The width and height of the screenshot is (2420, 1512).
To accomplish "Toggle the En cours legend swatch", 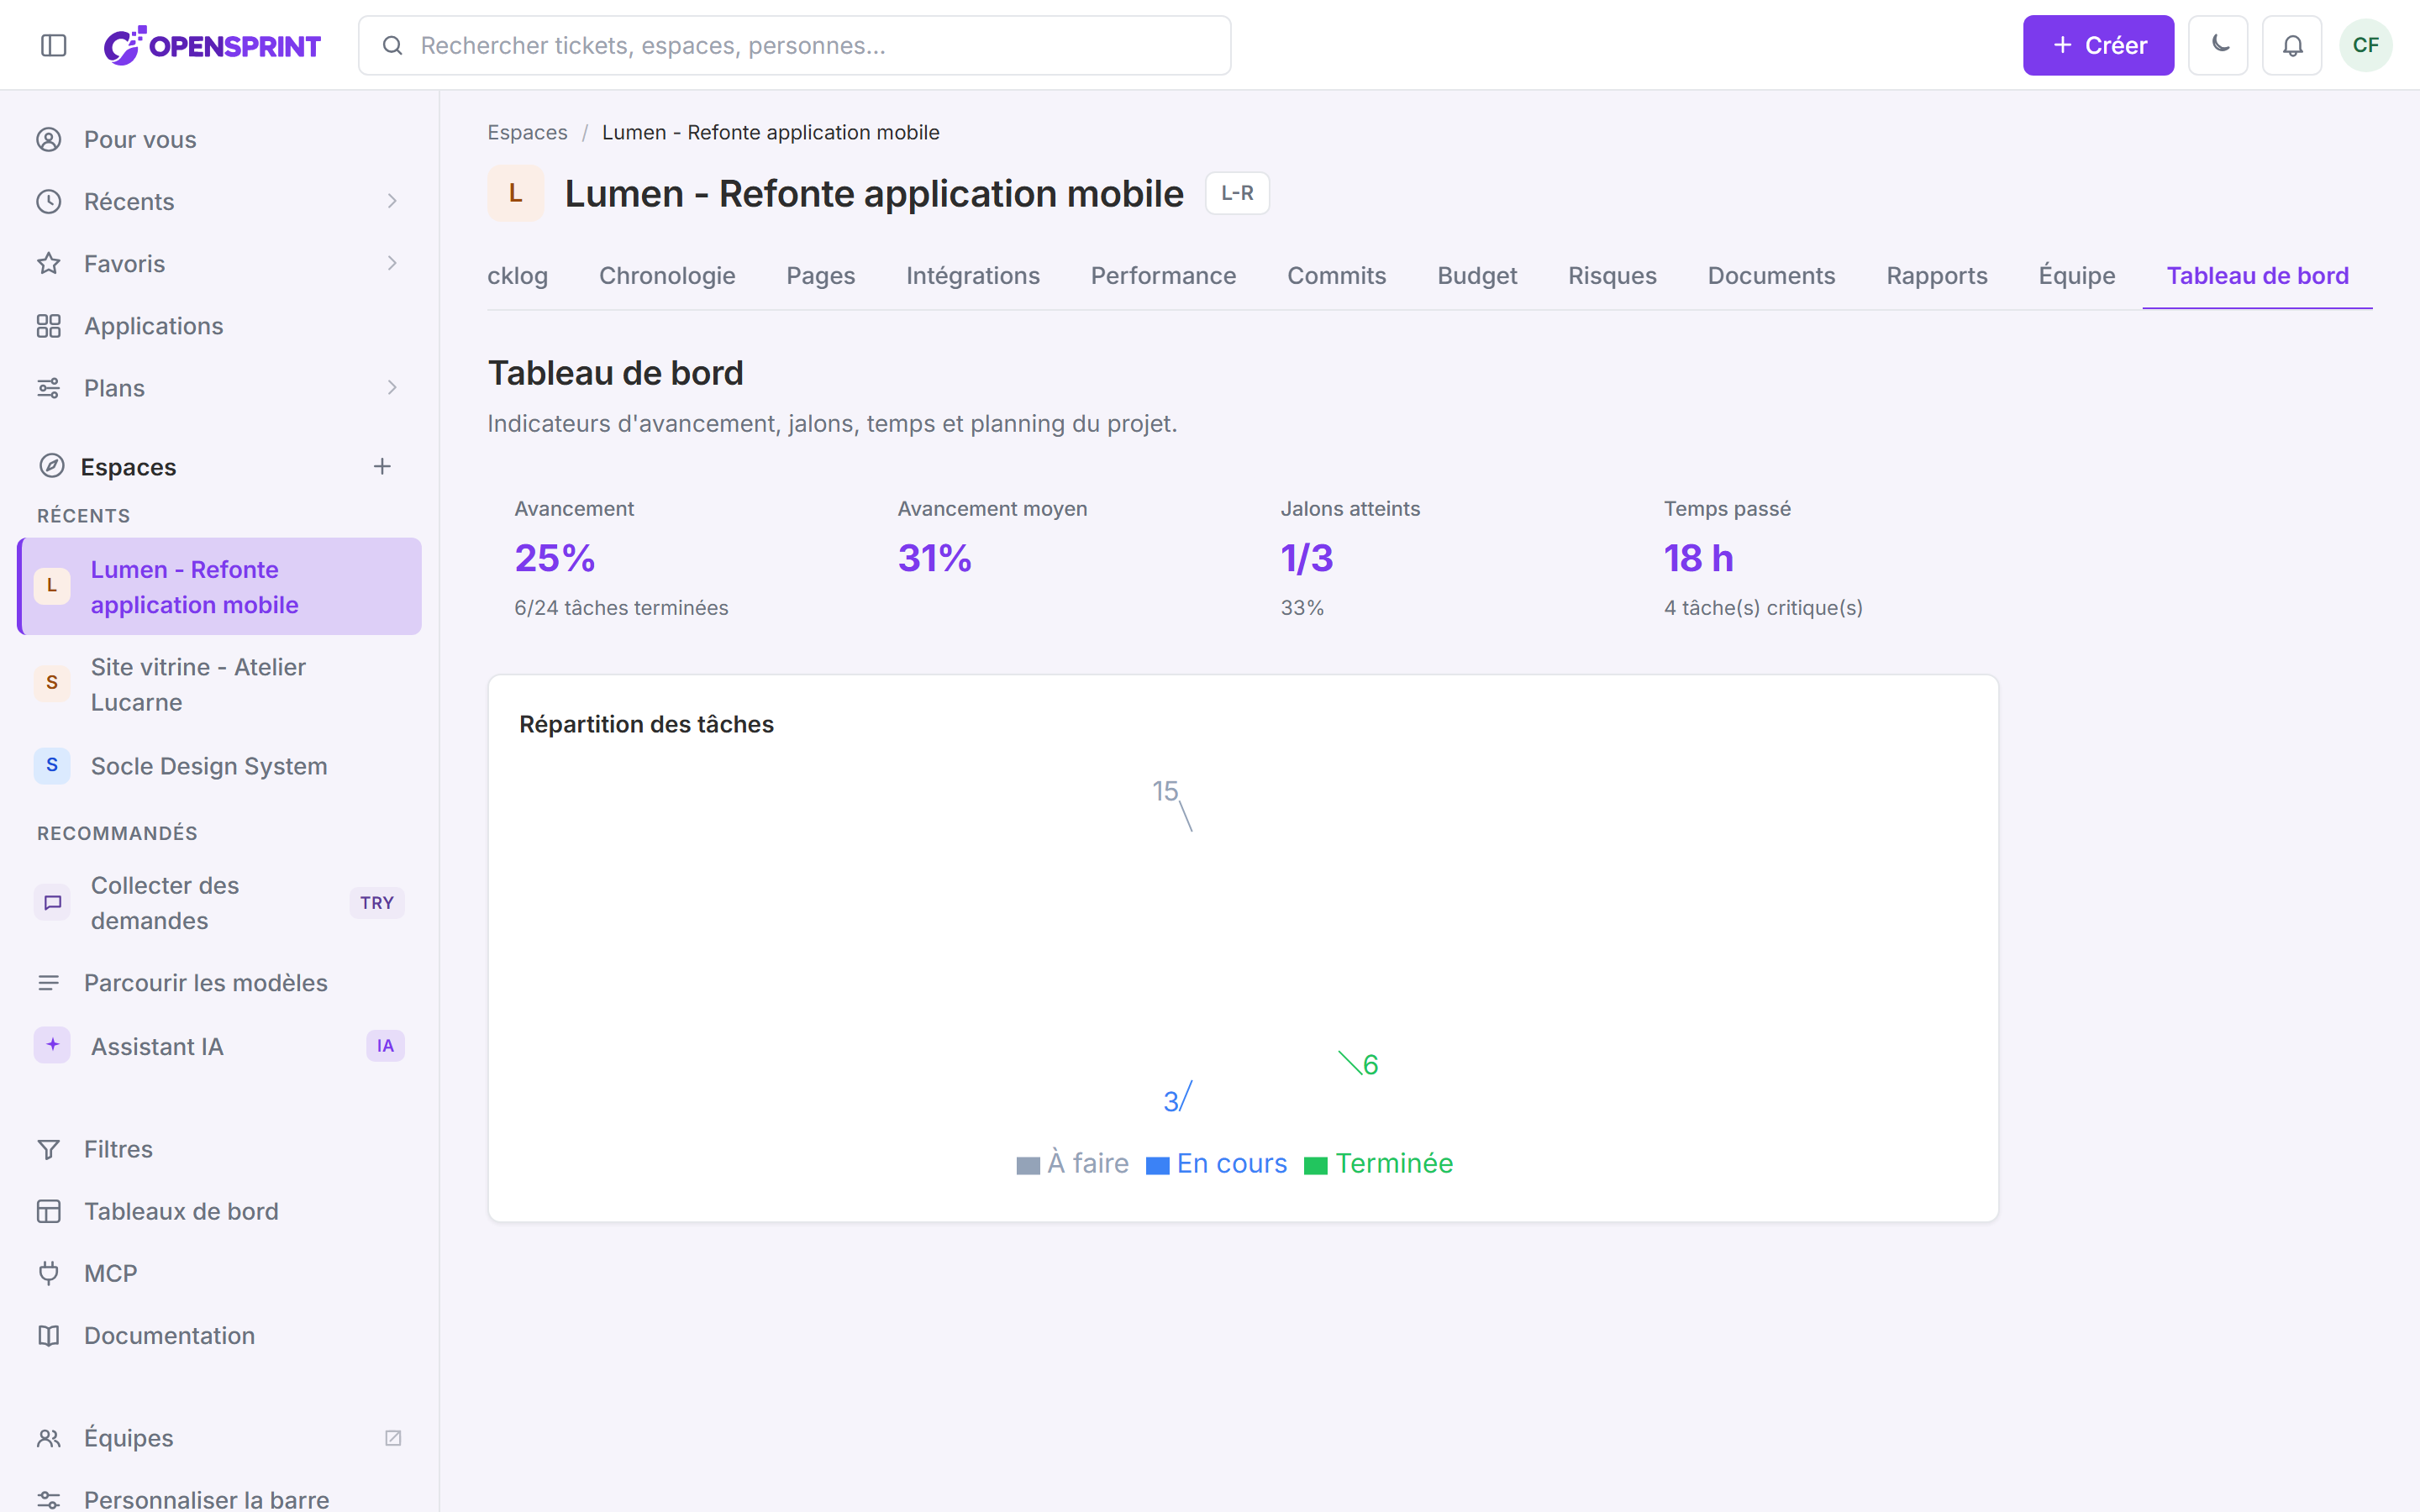I will click(x=1157, y=1166).
